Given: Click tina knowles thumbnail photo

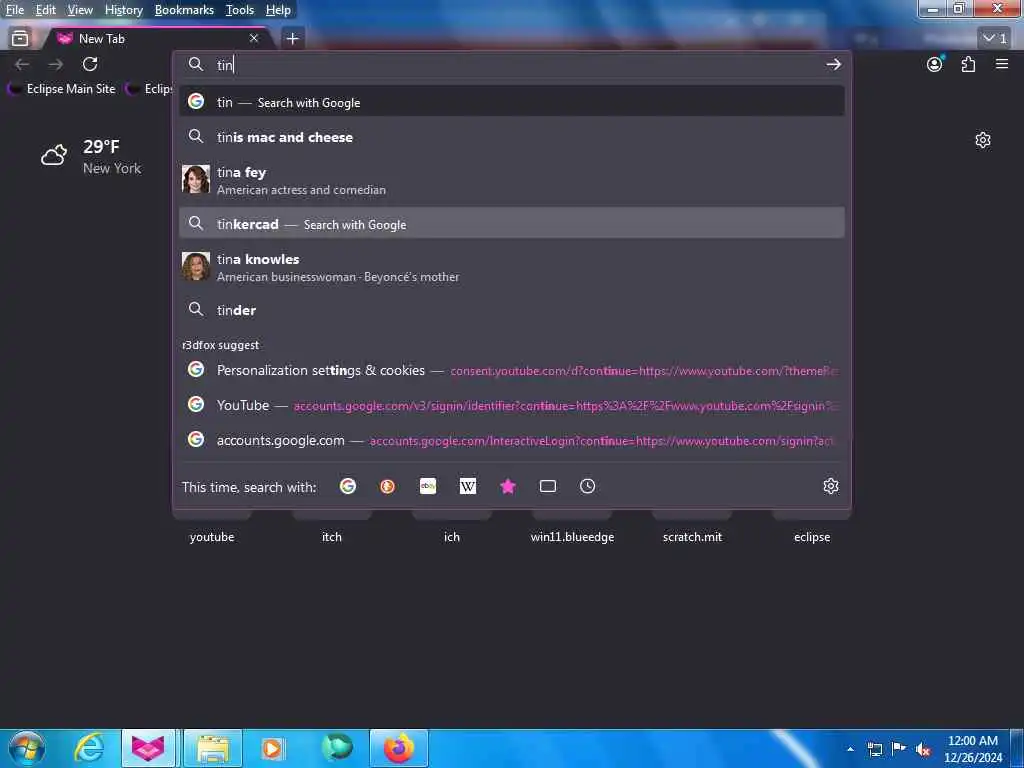Looking at the screenshot, I should point(196,266).
